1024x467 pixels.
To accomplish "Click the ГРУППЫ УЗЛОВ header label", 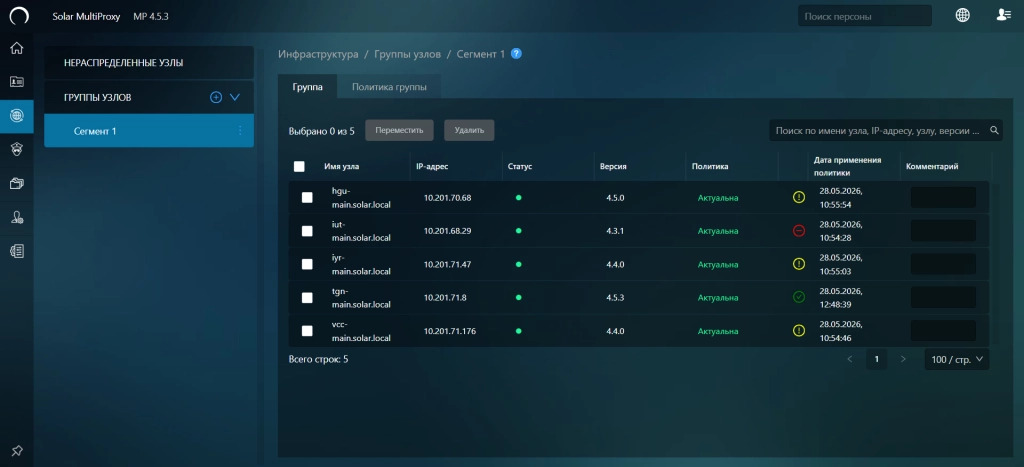I will 97,97.
